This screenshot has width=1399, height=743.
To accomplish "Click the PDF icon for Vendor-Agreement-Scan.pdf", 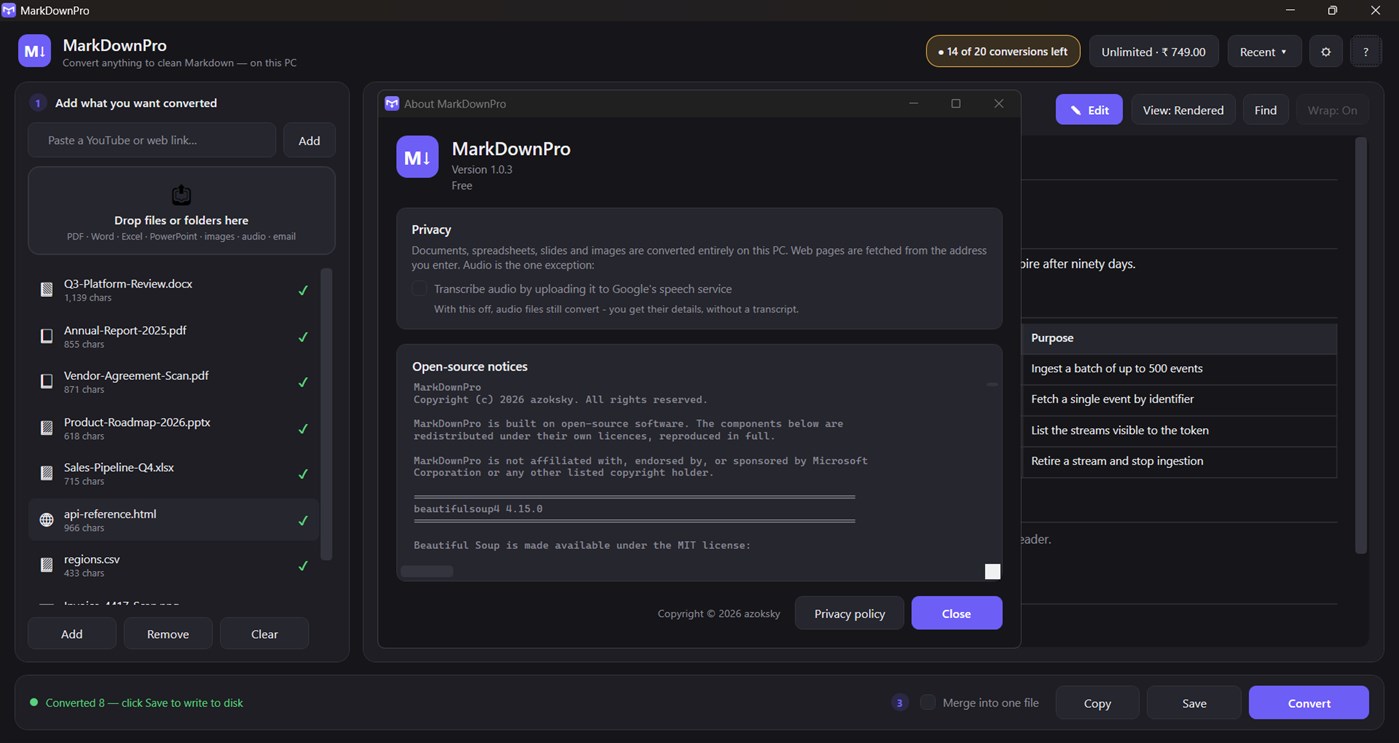I will [46, 382].
